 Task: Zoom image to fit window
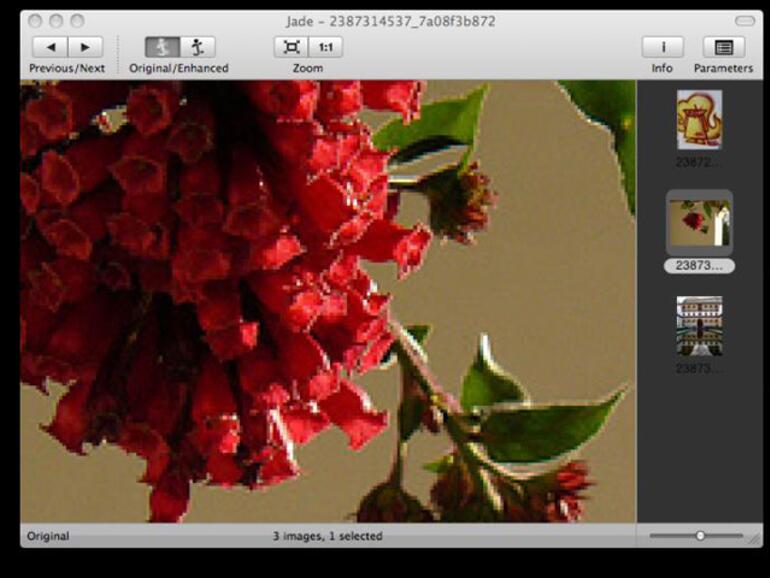pyautogui.click(x=291, y=47)
